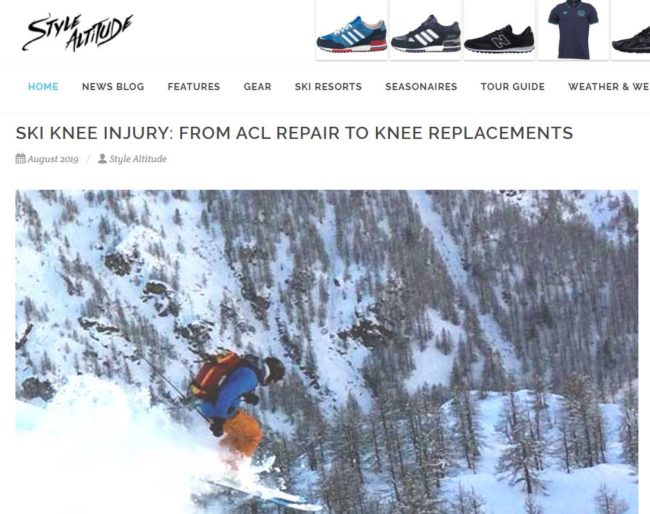Select SEASONAIRES in the navigation
The width and height of the screenshot is (650, 514).
[x=421, y=87]
